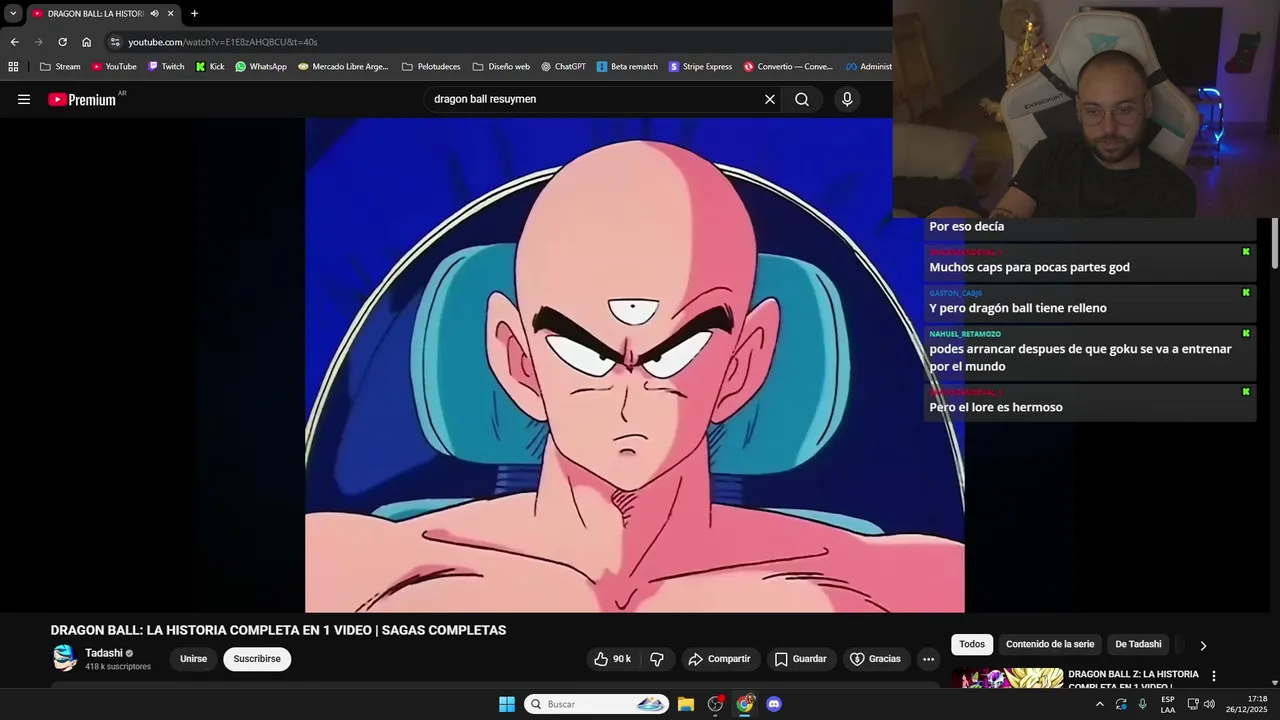Select chat message 'Pero el lore es hermoso'
The width and height of the screenshot is (1280, 720).
(996, 407)
